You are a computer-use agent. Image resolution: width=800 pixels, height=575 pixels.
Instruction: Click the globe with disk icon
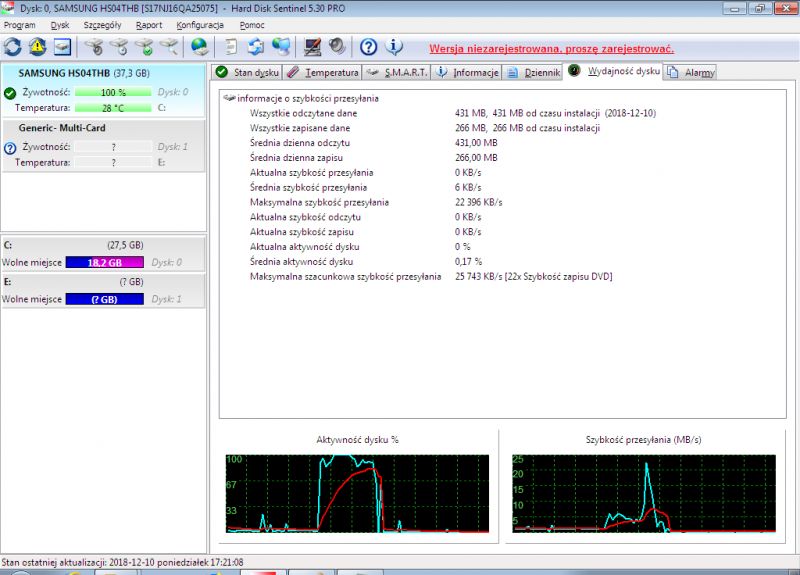pos(199,47)
